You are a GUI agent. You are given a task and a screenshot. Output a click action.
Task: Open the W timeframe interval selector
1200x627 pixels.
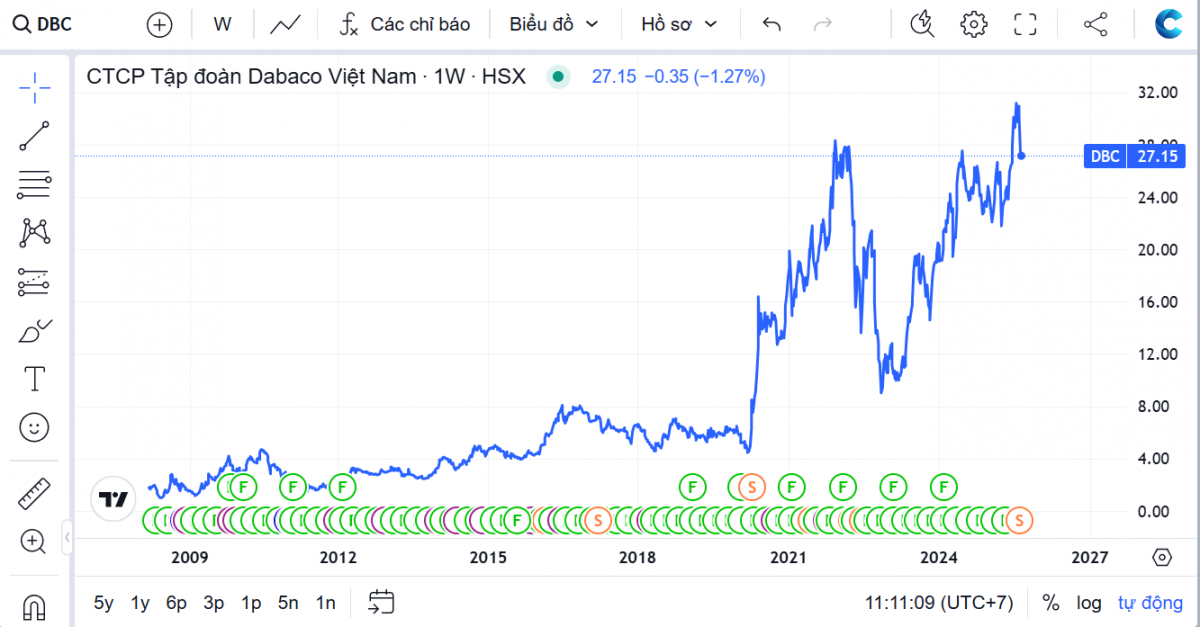[222, 24]
